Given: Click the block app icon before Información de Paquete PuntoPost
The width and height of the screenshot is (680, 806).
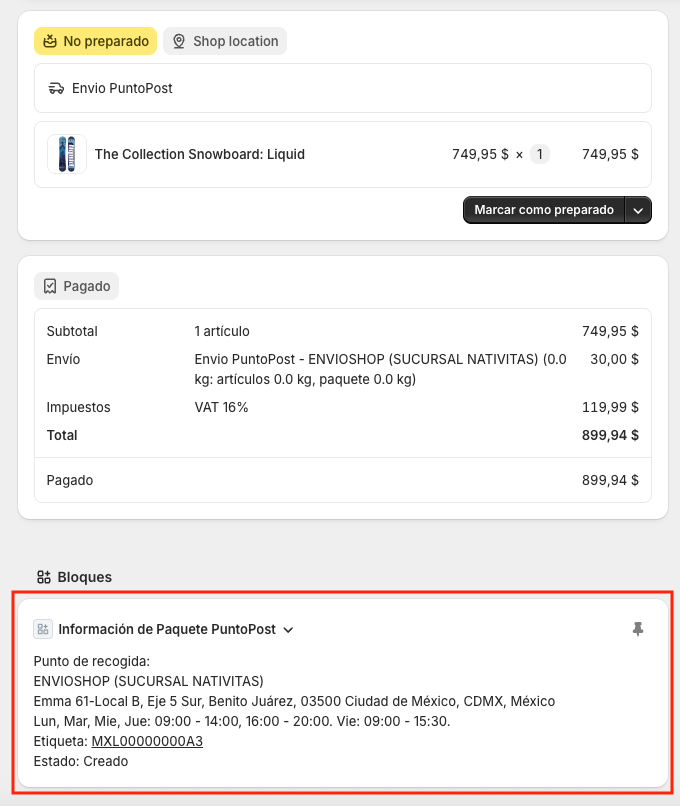Looking at the screenshot, I should pyautogui.click(x=43, y=629).
